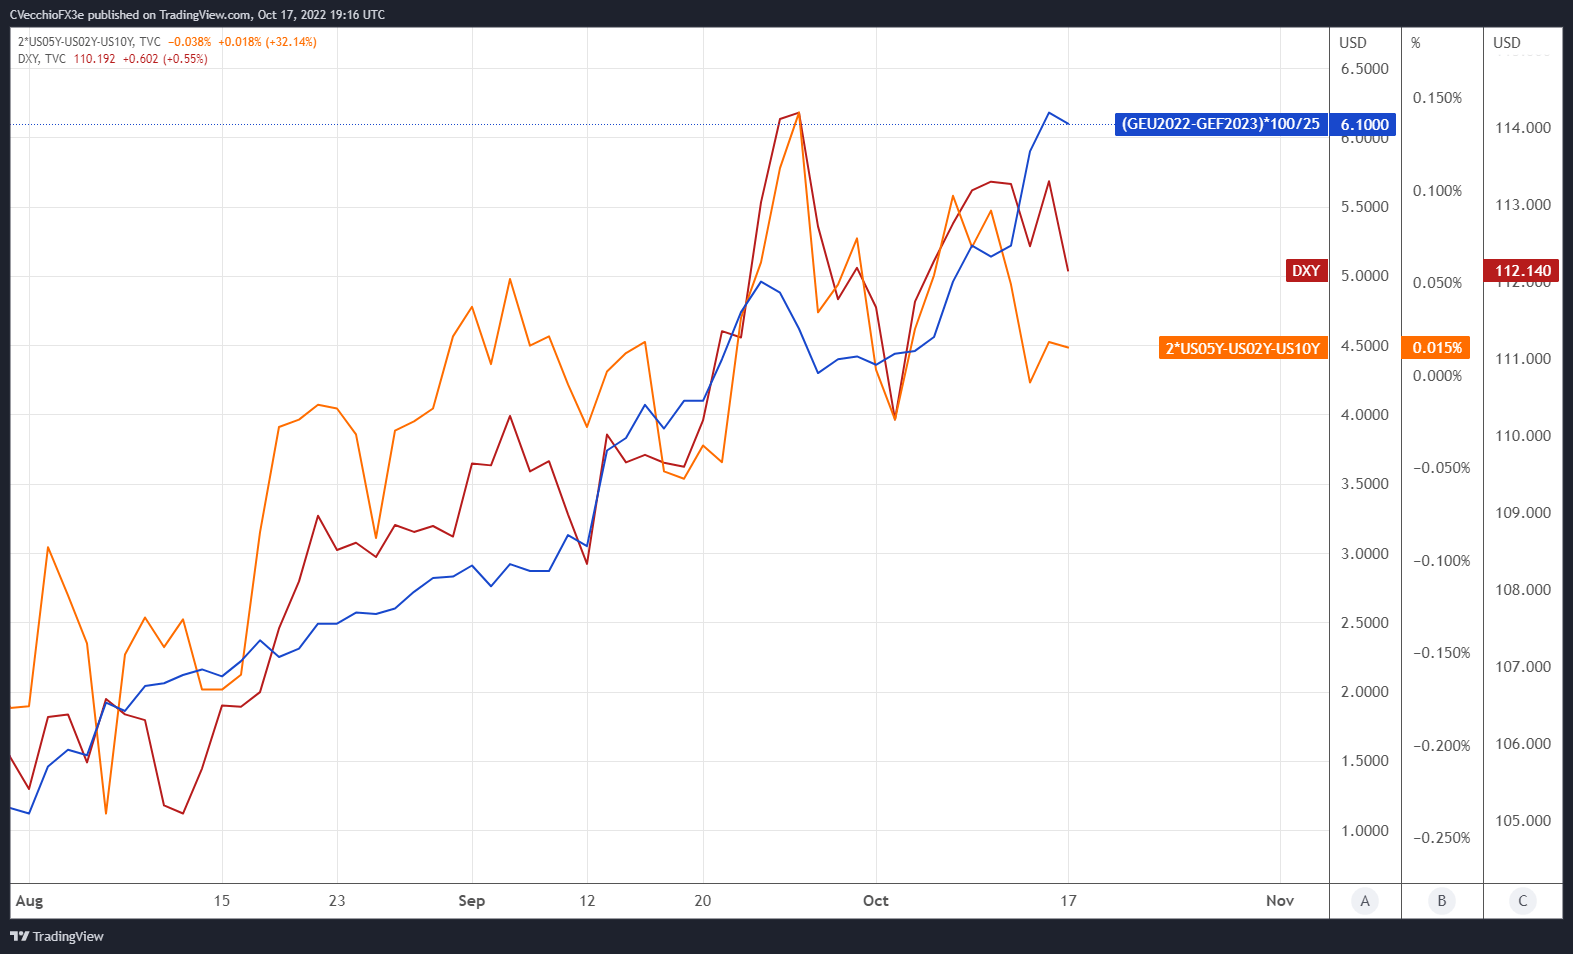Screen dimensions: 1573x954
Task: Click the % scale header
Action: coord(1415,43)
